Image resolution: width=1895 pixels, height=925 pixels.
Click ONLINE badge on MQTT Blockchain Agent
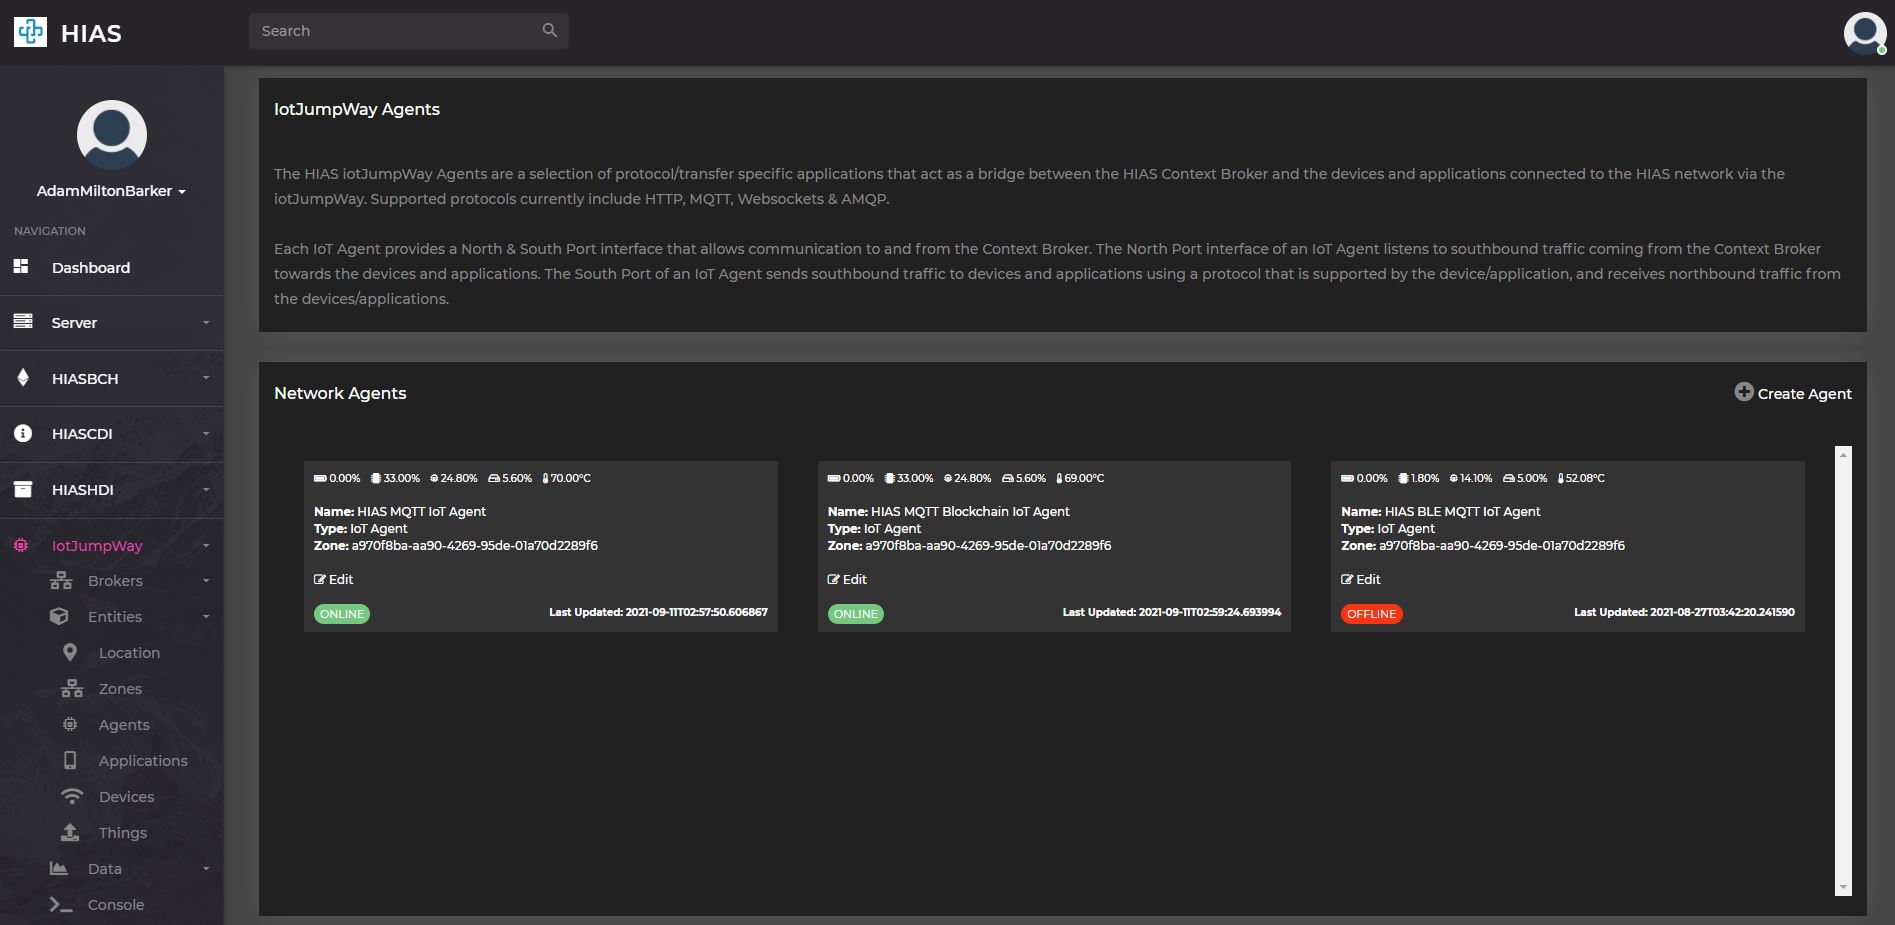point(856,614)
